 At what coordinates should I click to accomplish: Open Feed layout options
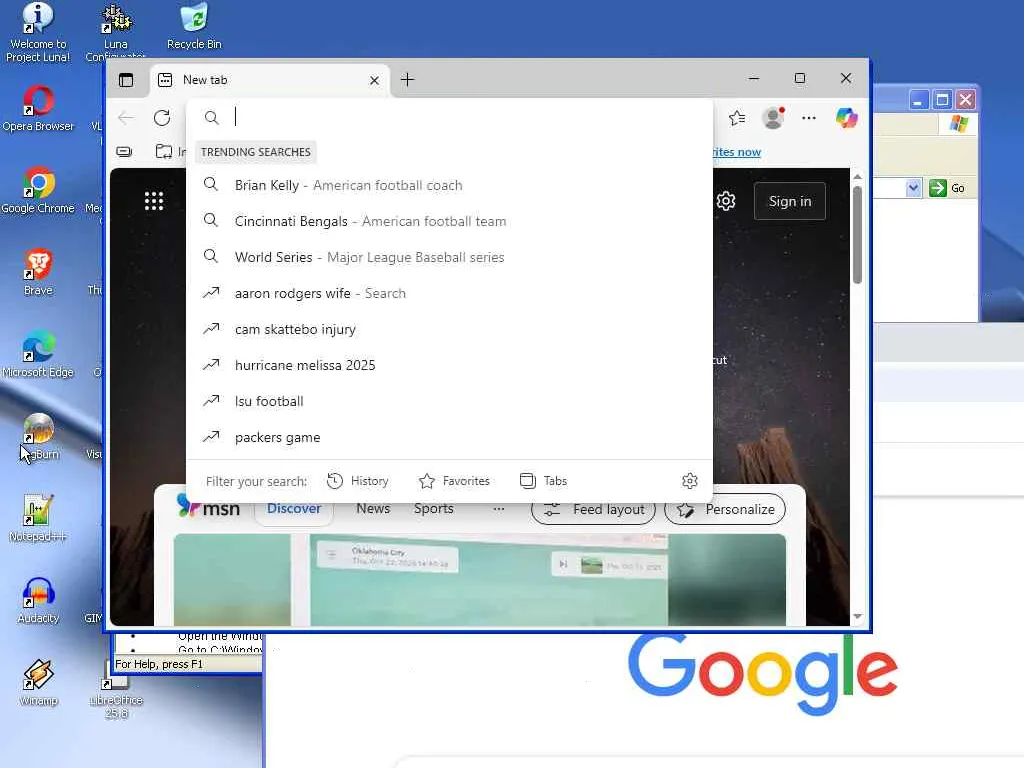pyautogui.click(x=593, y=509)
